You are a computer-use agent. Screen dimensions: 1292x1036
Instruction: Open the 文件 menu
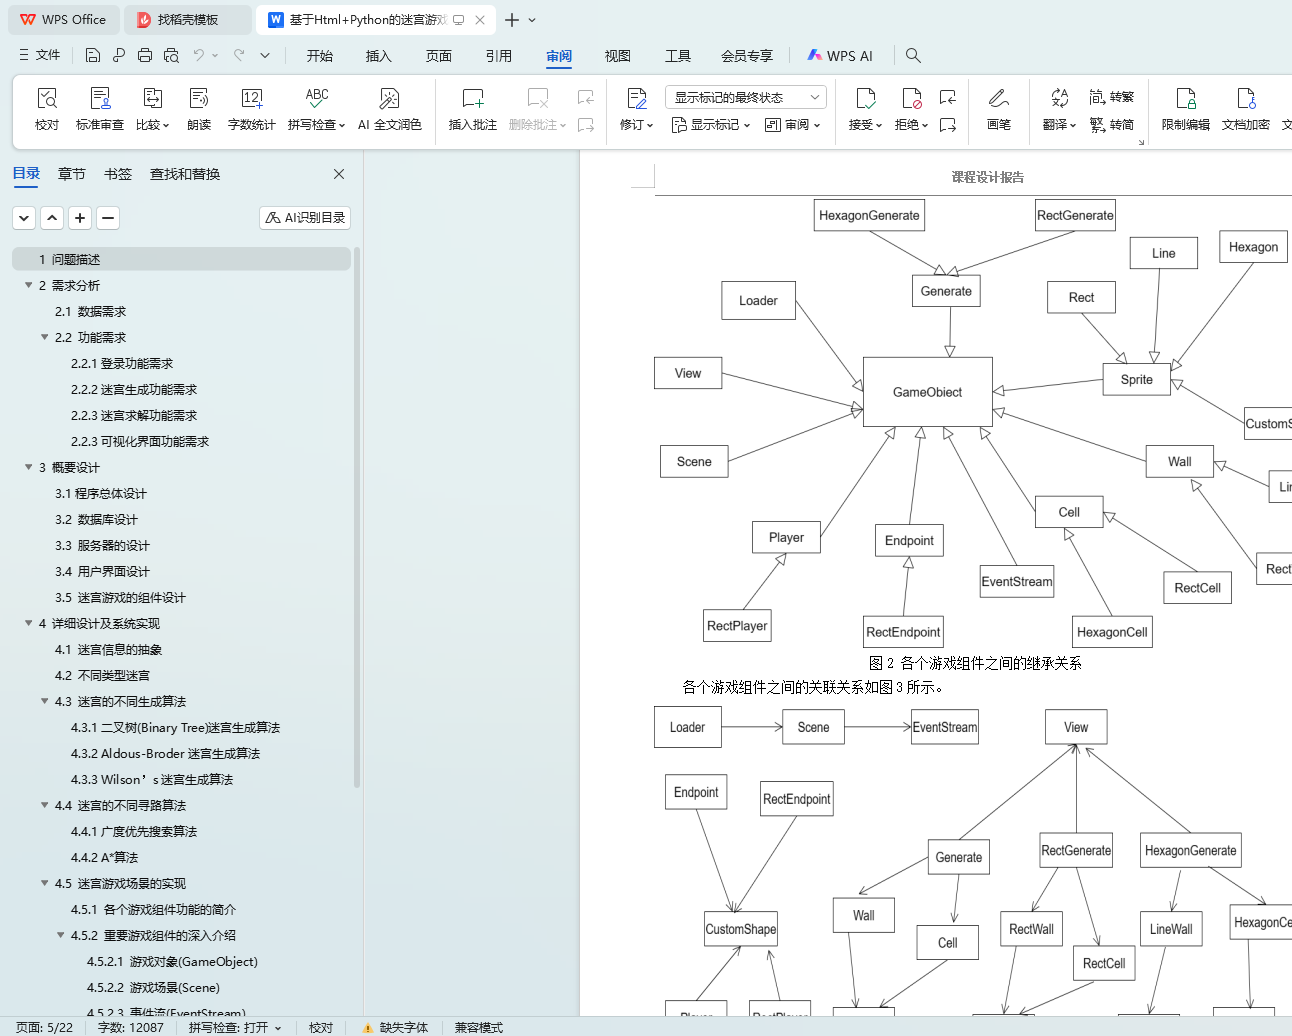[40, 55]
